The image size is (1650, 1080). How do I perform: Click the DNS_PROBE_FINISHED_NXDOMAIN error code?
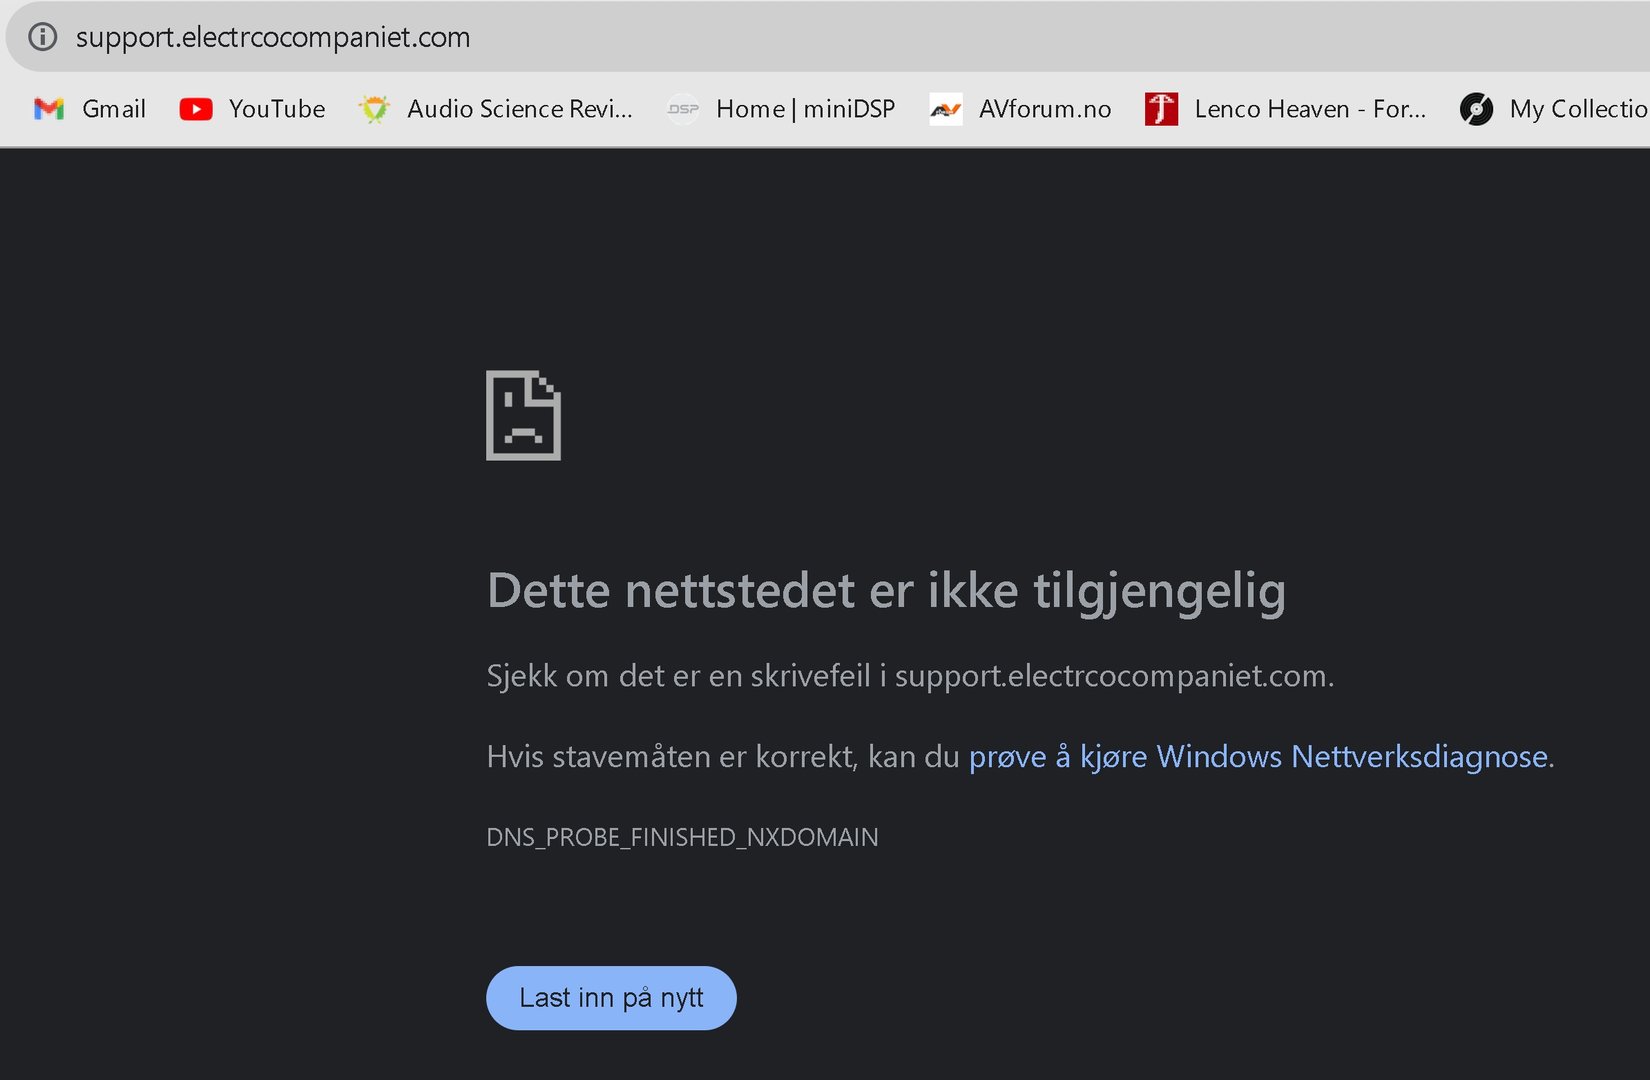tap(682, 837)
